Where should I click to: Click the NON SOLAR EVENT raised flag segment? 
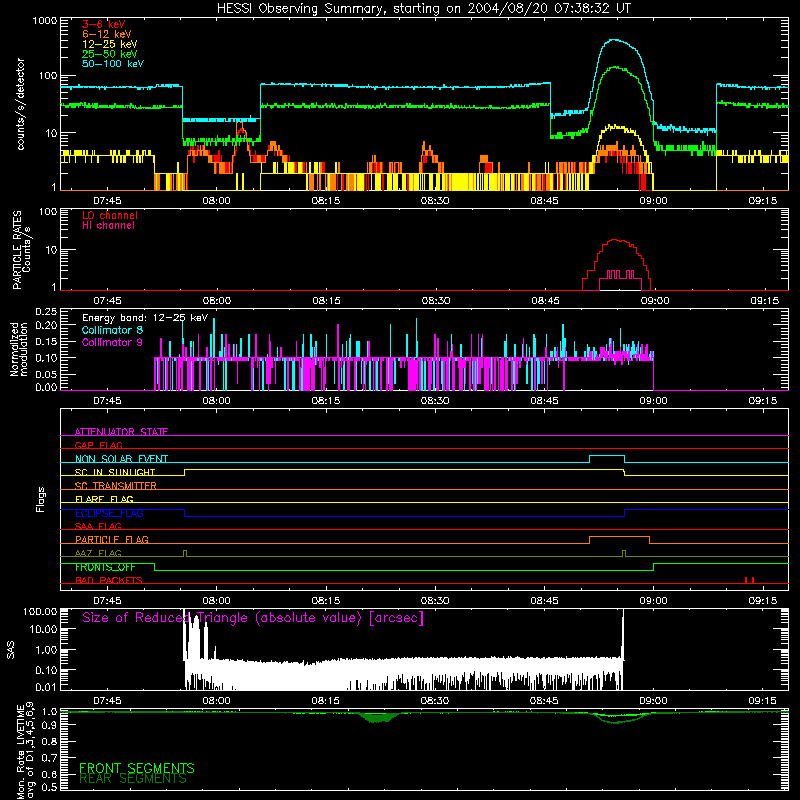pyautogui.click(x=607, y=456)
